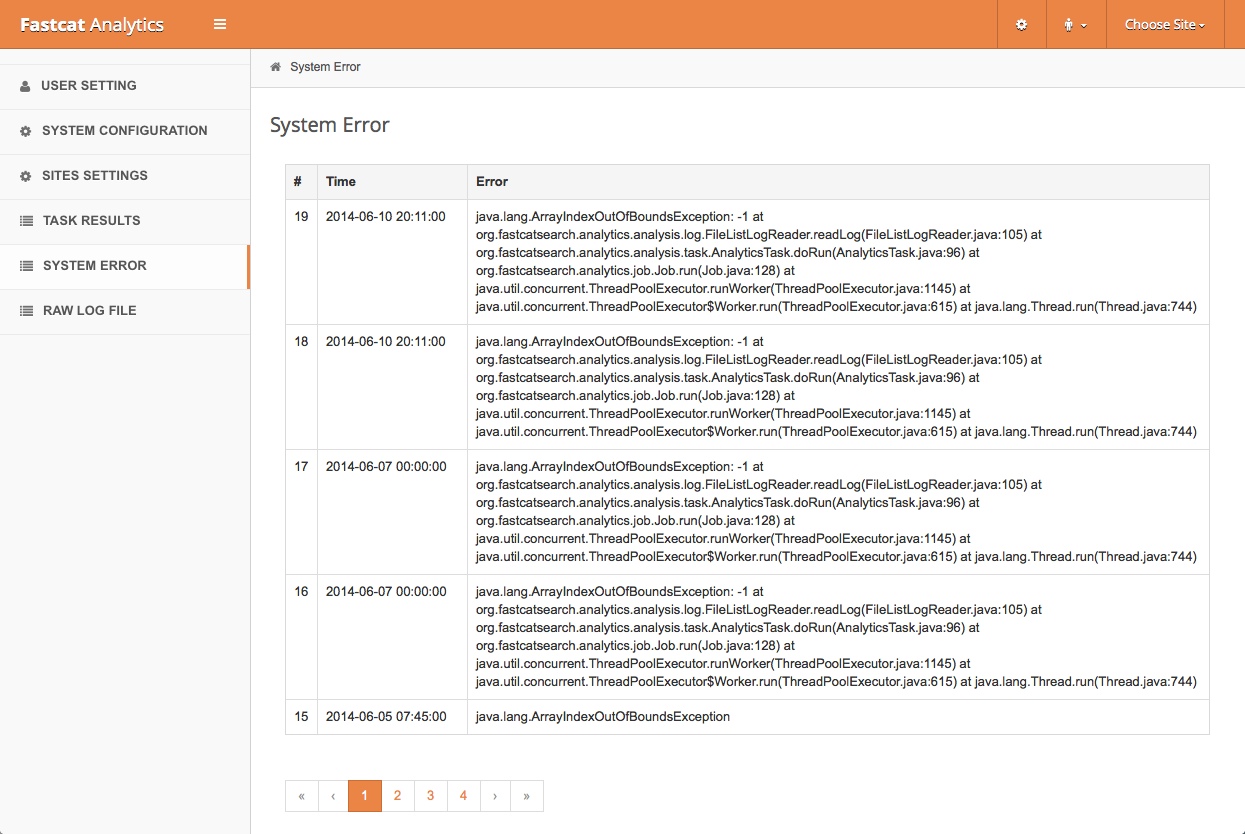
Task: Open Raw Log File in sidebar
Action: (x=124, y=311)
